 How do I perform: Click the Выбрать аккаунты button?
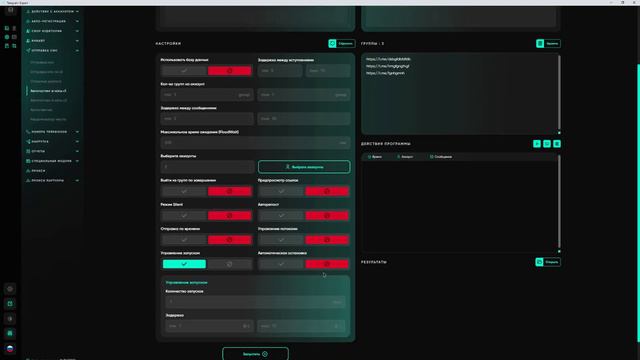(x=304, y=167)
